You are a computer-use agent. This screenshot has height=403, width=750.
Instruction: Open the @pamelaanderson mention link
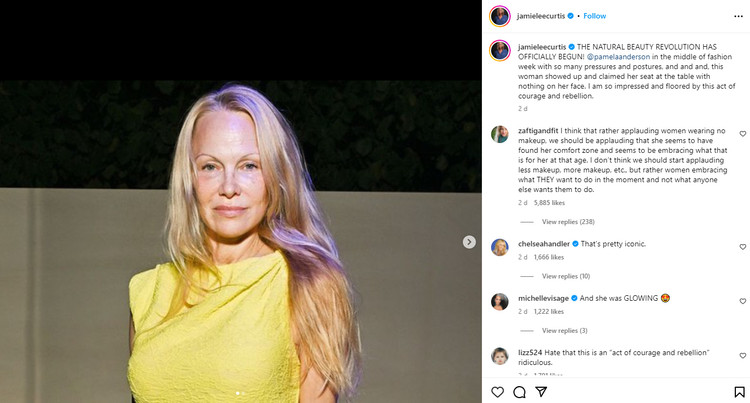pos(618,56)
